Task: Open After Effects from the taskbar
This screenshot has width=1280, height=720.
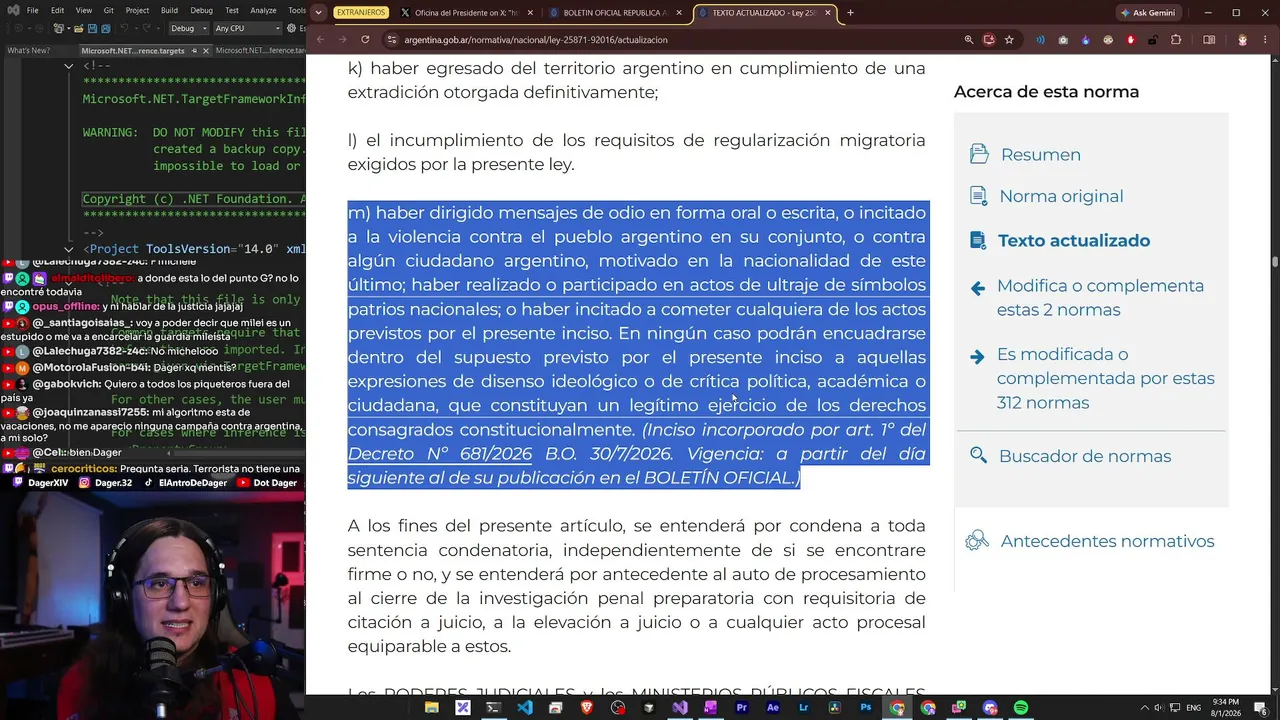Action: 773,708
